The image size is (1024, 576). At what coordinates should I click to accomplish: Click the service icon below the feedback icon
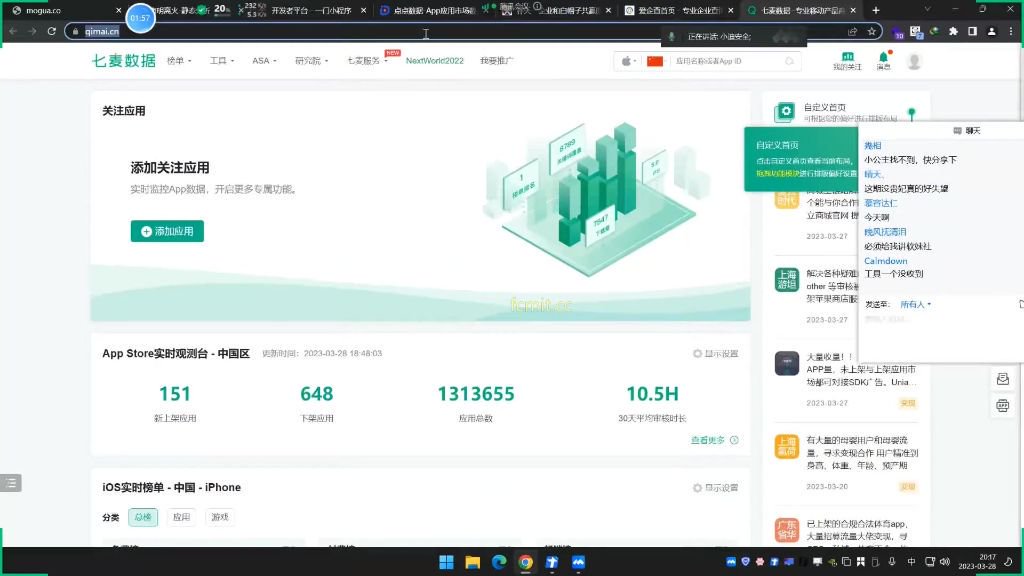coord(1002,406)
